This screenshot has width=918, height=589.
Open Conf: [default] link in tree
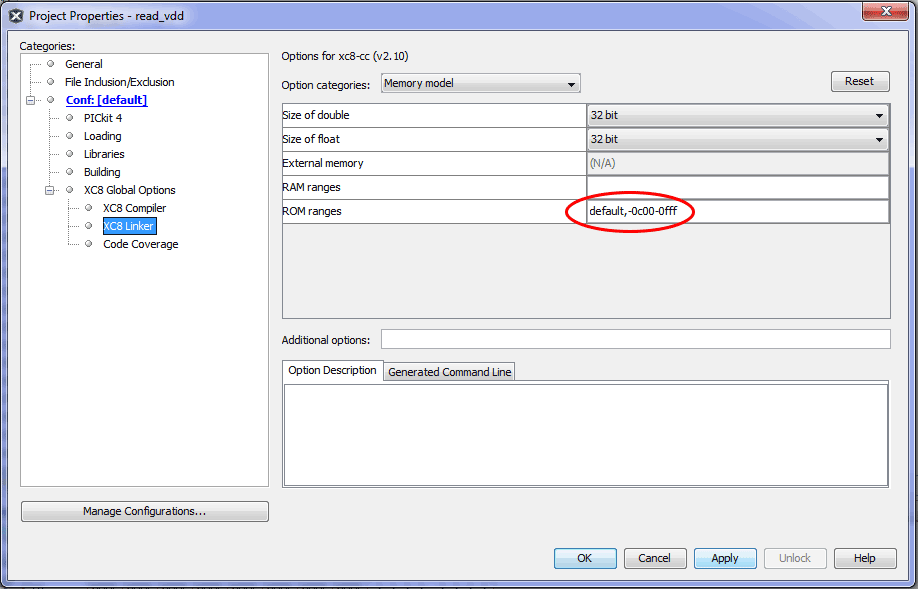(106, 100)
